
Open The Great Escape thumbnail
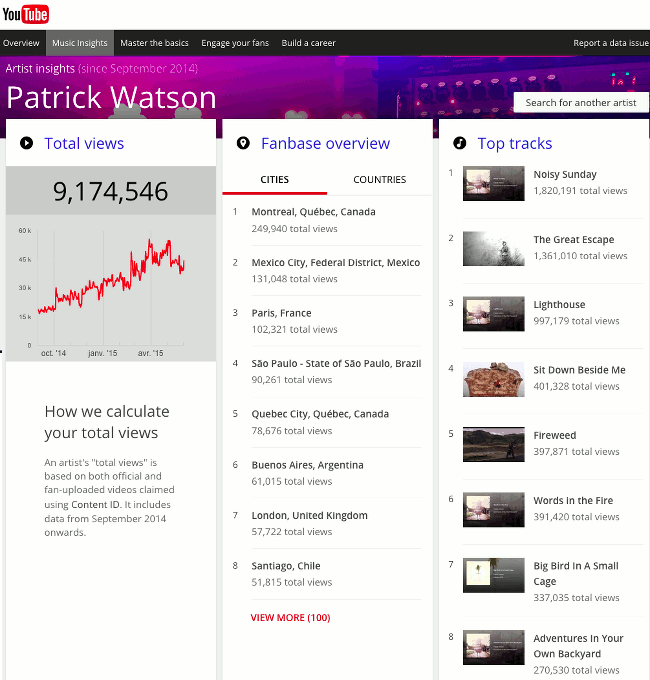(493, 248)
